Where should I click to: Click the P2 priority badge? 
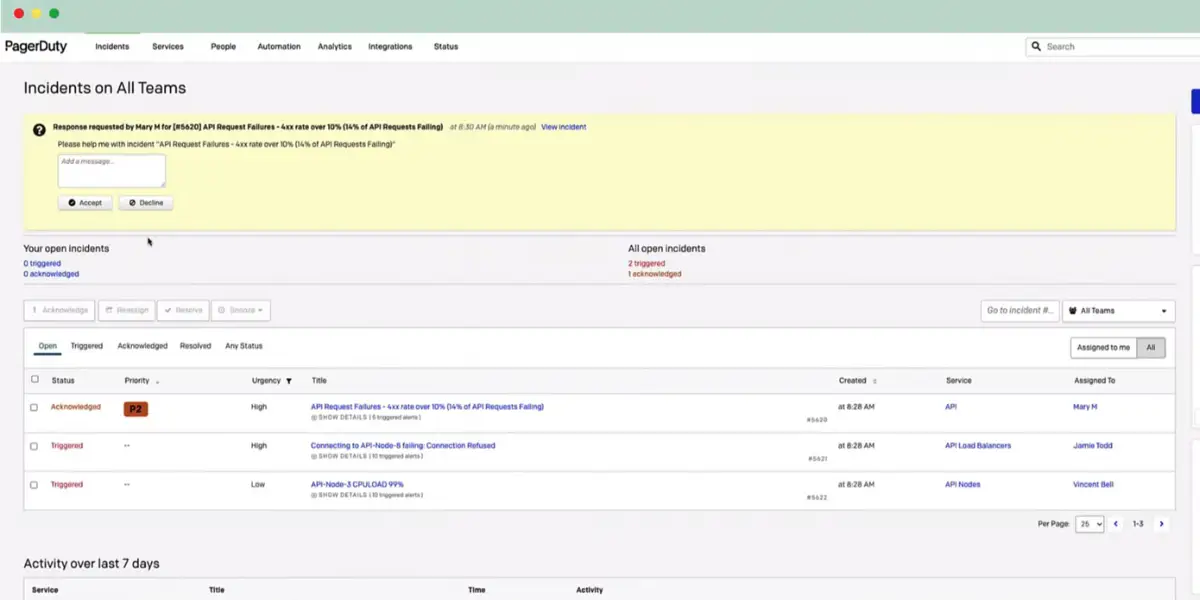(136, 409)
